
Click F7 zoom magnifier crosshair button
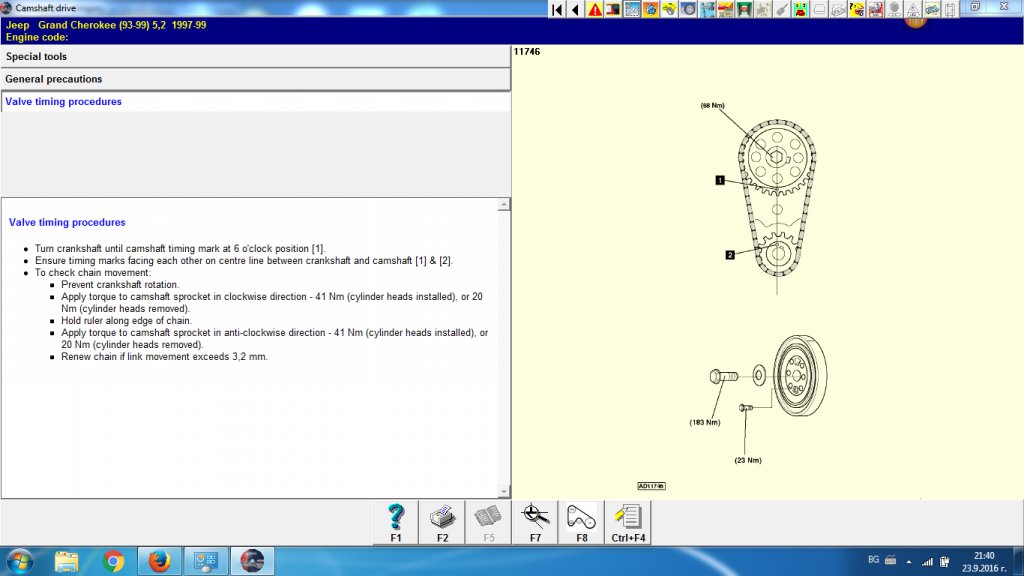click(535, 522)
